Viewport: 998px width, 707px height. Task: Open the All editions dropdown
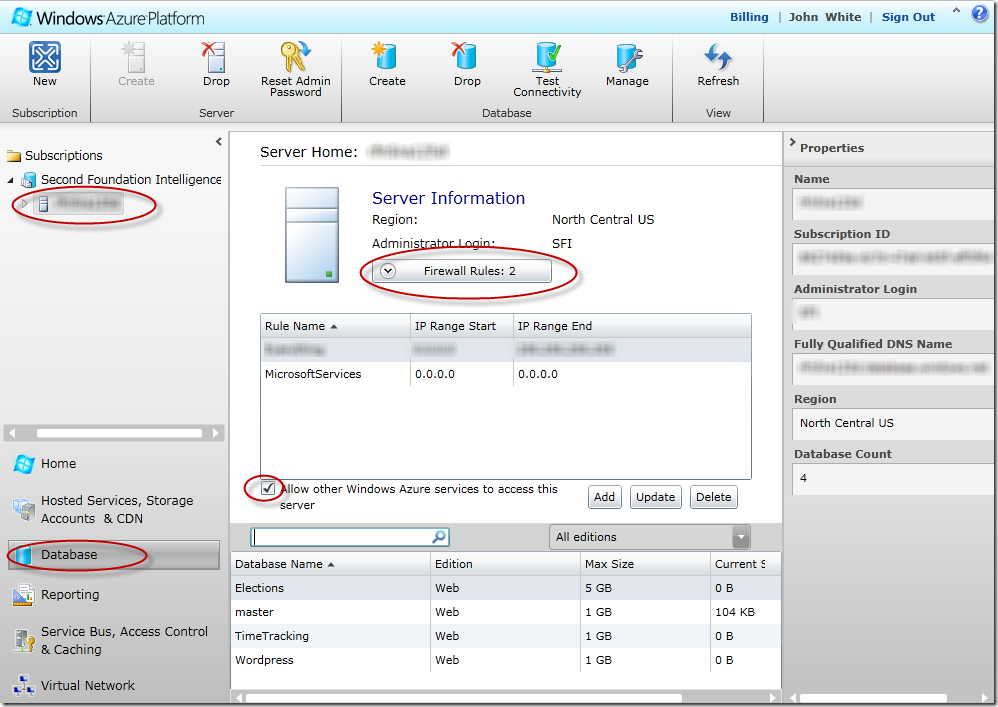649,537
